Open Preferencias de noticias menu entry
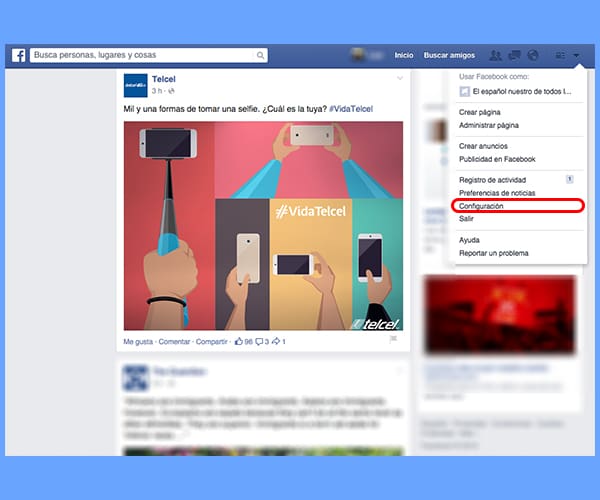The image size is (600, 500). [x=497, y=193]
